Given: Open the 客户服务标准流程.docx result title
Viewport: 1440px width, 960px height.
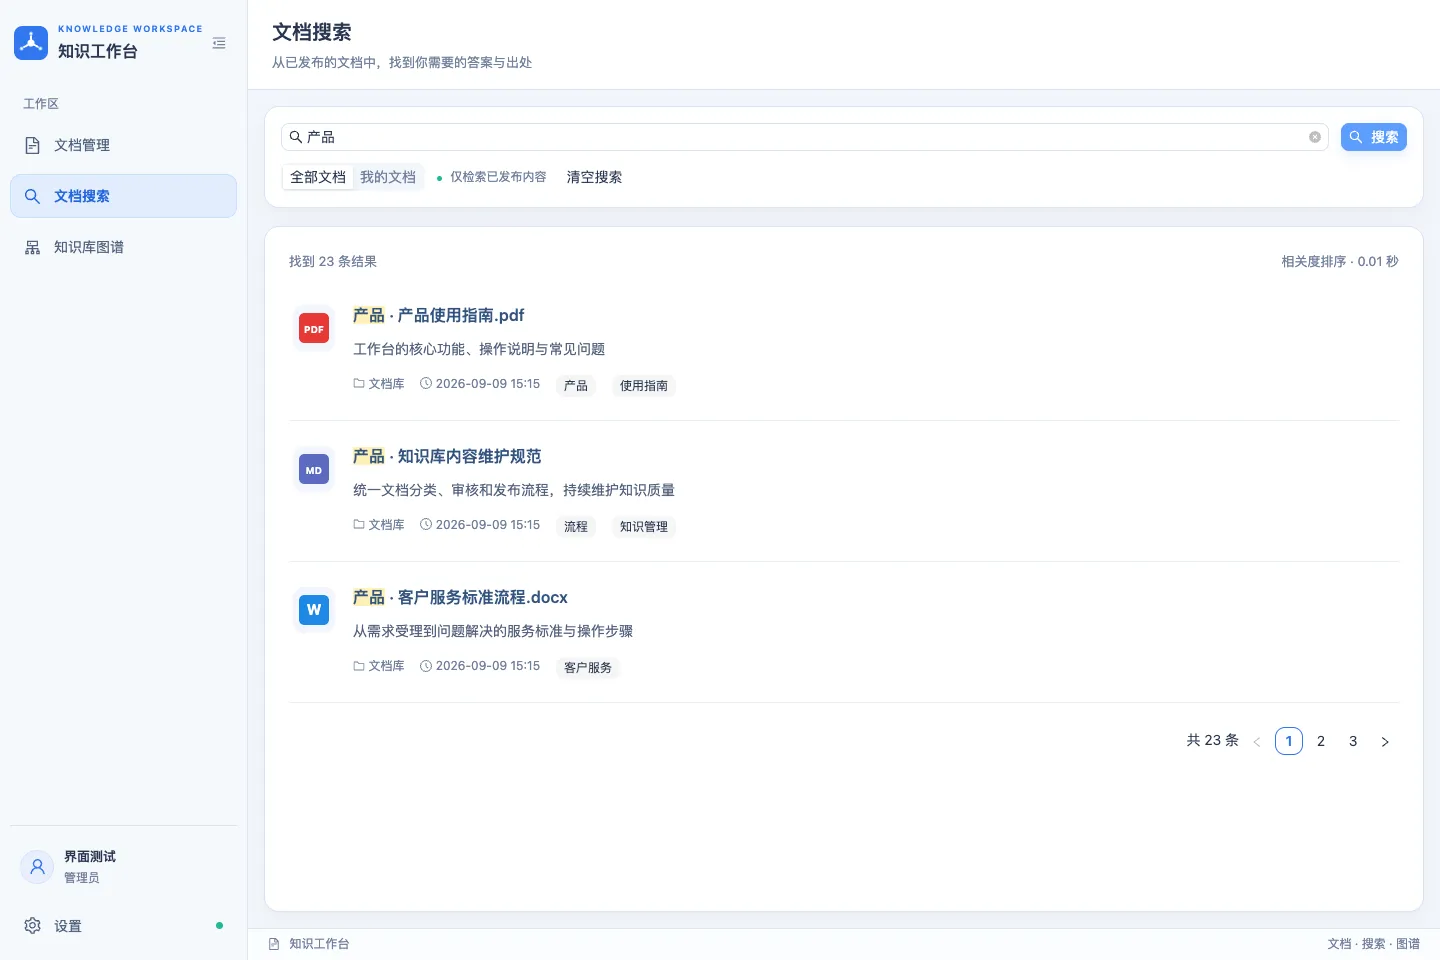Looking at the screenshot, I should pyautogui.click(x=460, y=597).
